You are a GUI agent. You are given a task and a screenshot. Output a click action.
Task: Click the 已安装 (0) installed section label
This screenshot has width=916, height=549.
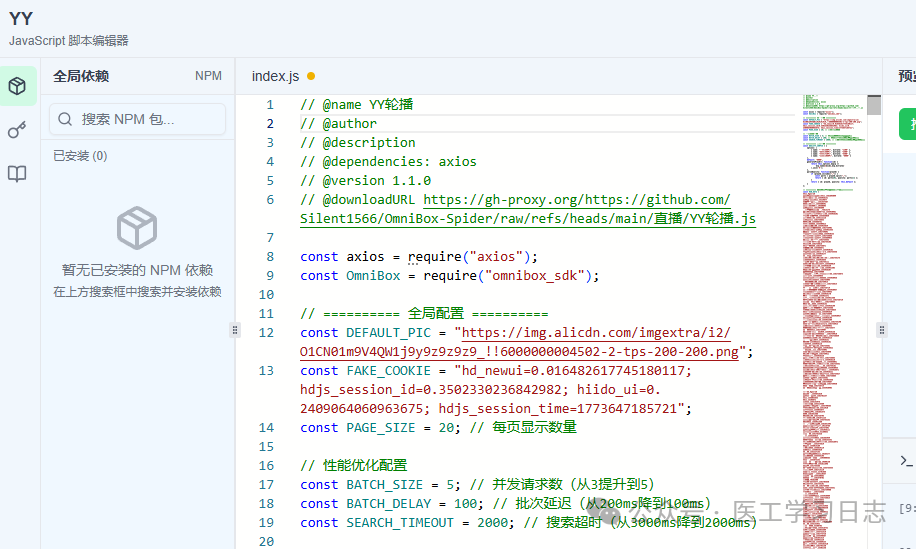click(x=80, y=156)
